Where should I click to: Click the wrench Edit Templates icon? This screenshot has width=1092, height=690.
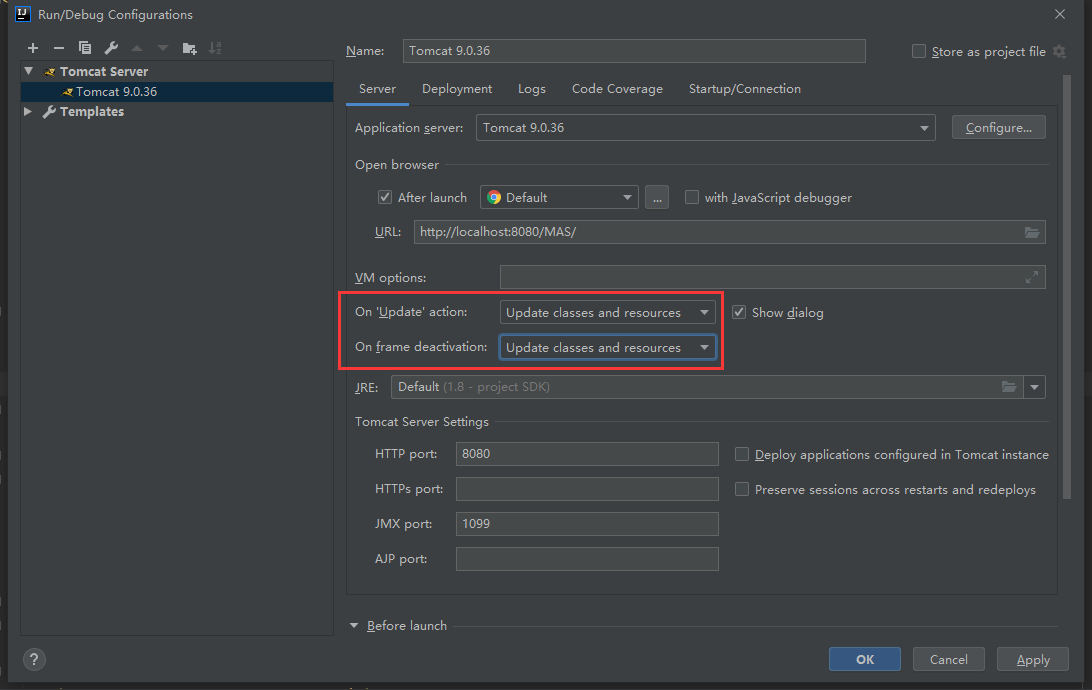(111, 48)
